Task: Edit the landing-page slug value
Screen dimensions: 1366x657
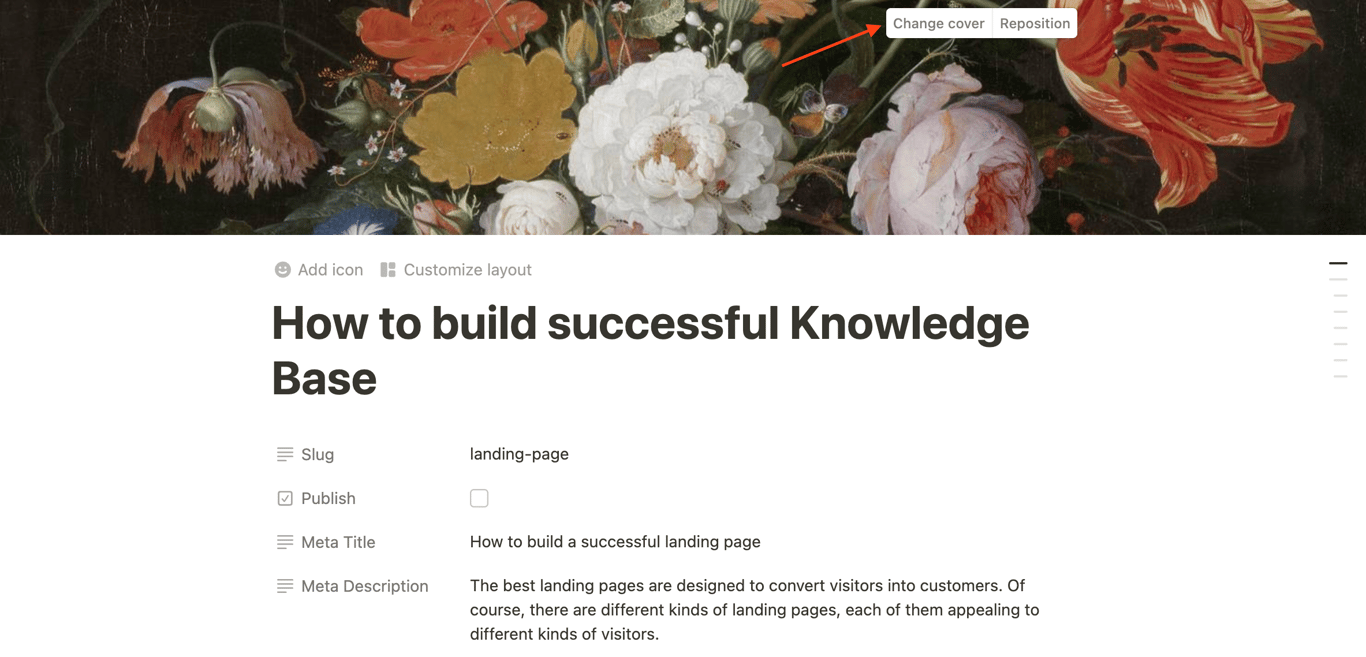Action: (519, 454)
